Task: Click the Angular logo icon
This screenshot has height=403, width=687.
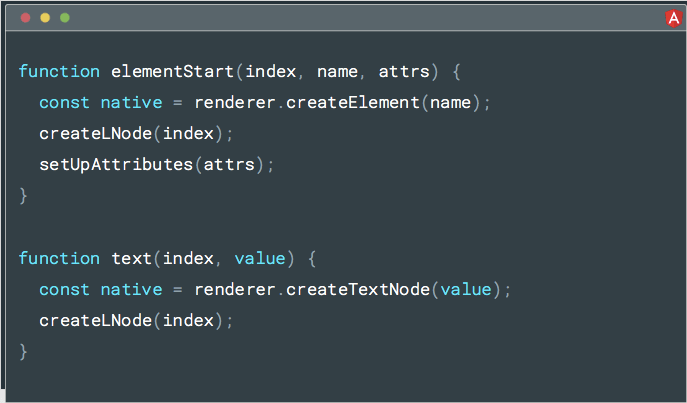Action: 673,17
